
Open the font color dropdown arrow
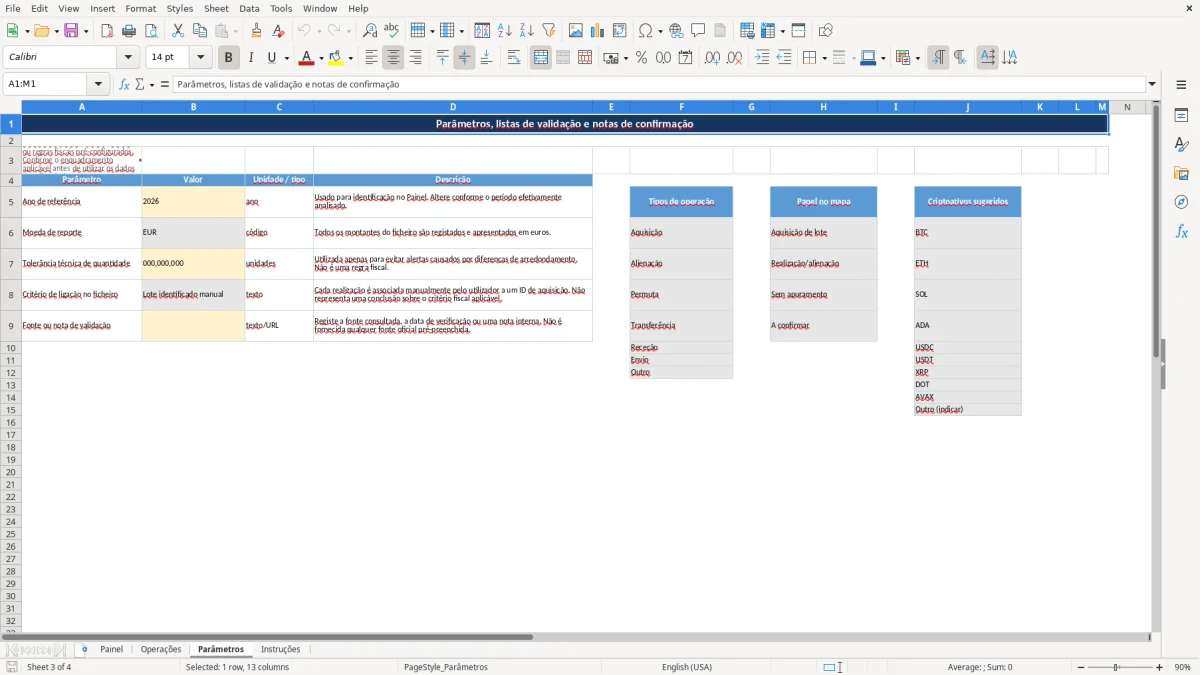click(x=320, y=58)
